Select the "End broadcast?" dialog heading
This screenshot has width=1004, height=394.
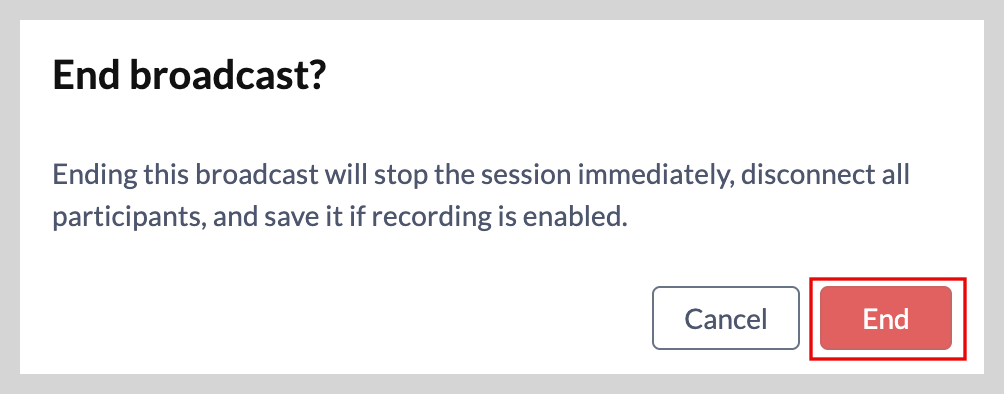(190, 76)
